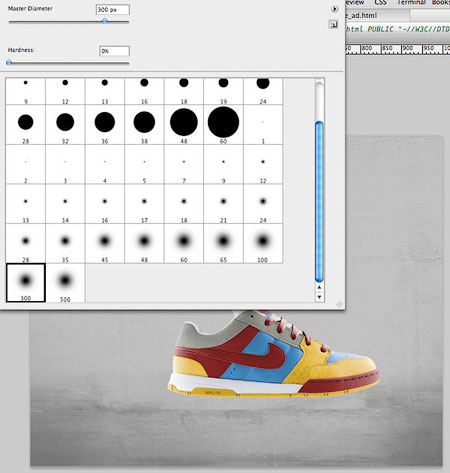Open the brush picker flyout menu arrow

pyautogui.click(x=334, y=9)
